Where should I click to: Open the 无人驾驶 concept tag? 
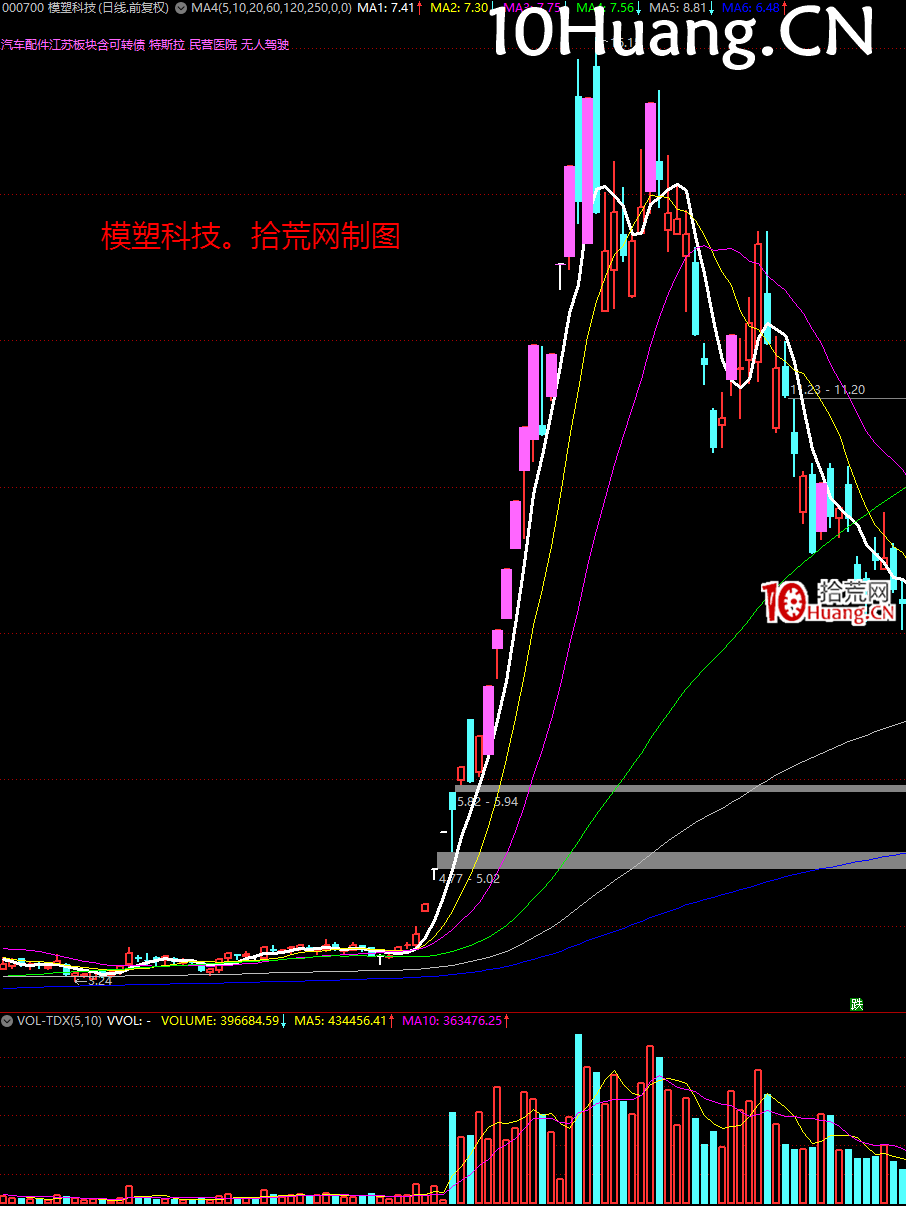265,46
